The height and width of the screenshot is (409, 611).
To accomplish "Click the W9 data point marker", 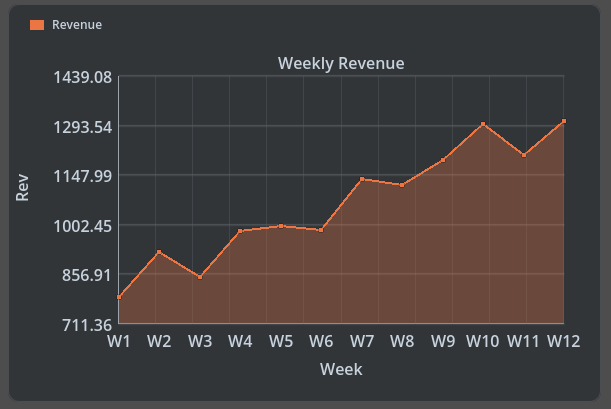I will tap(443, 160).
